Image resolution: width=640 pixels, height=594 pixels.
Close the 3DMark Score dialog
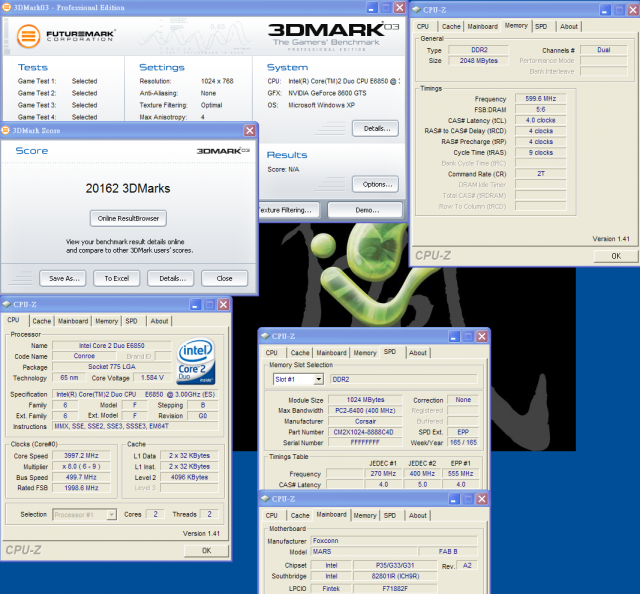[x=249, y=131]
